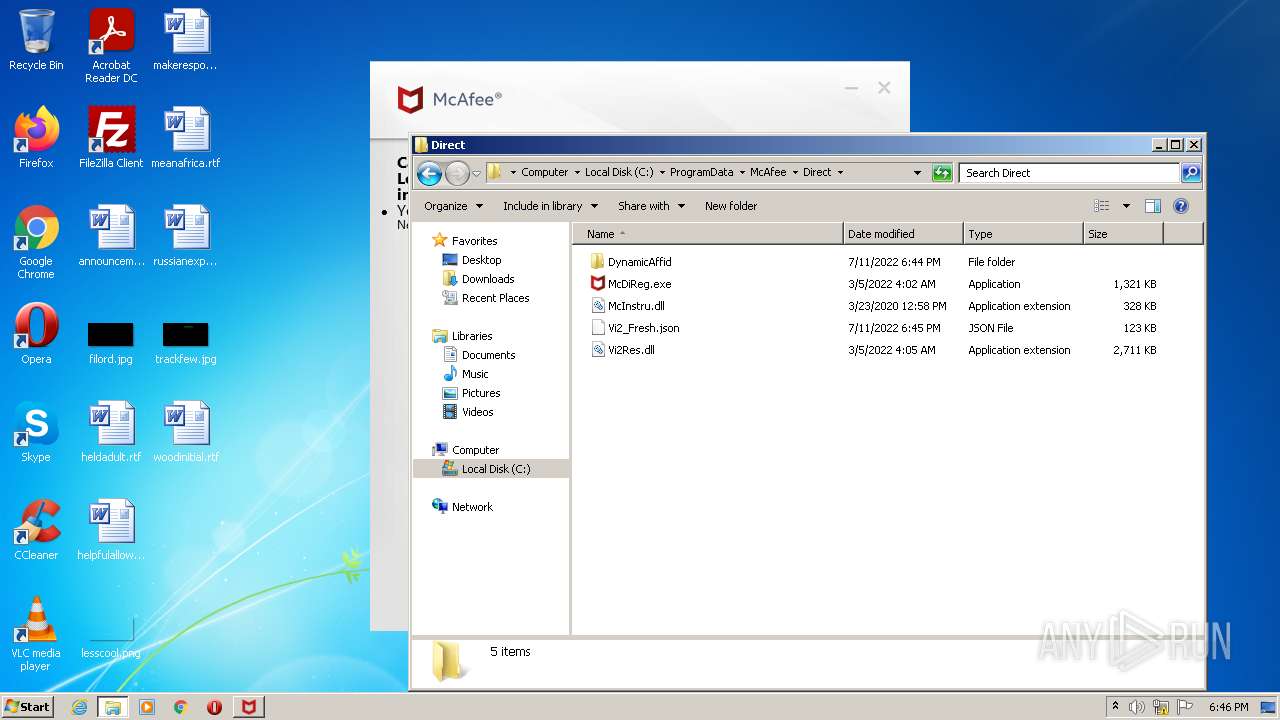Click the New folder button

click(731, 206)
